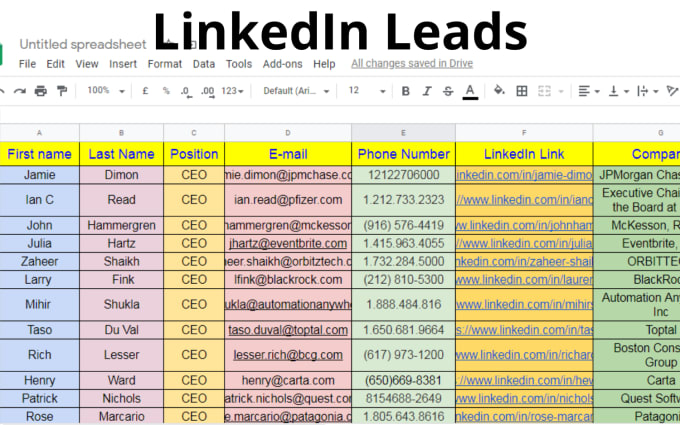Select the cell containing 'Hammergren'
The width and height of the screenshot is (680, 425).
point(121,226)
